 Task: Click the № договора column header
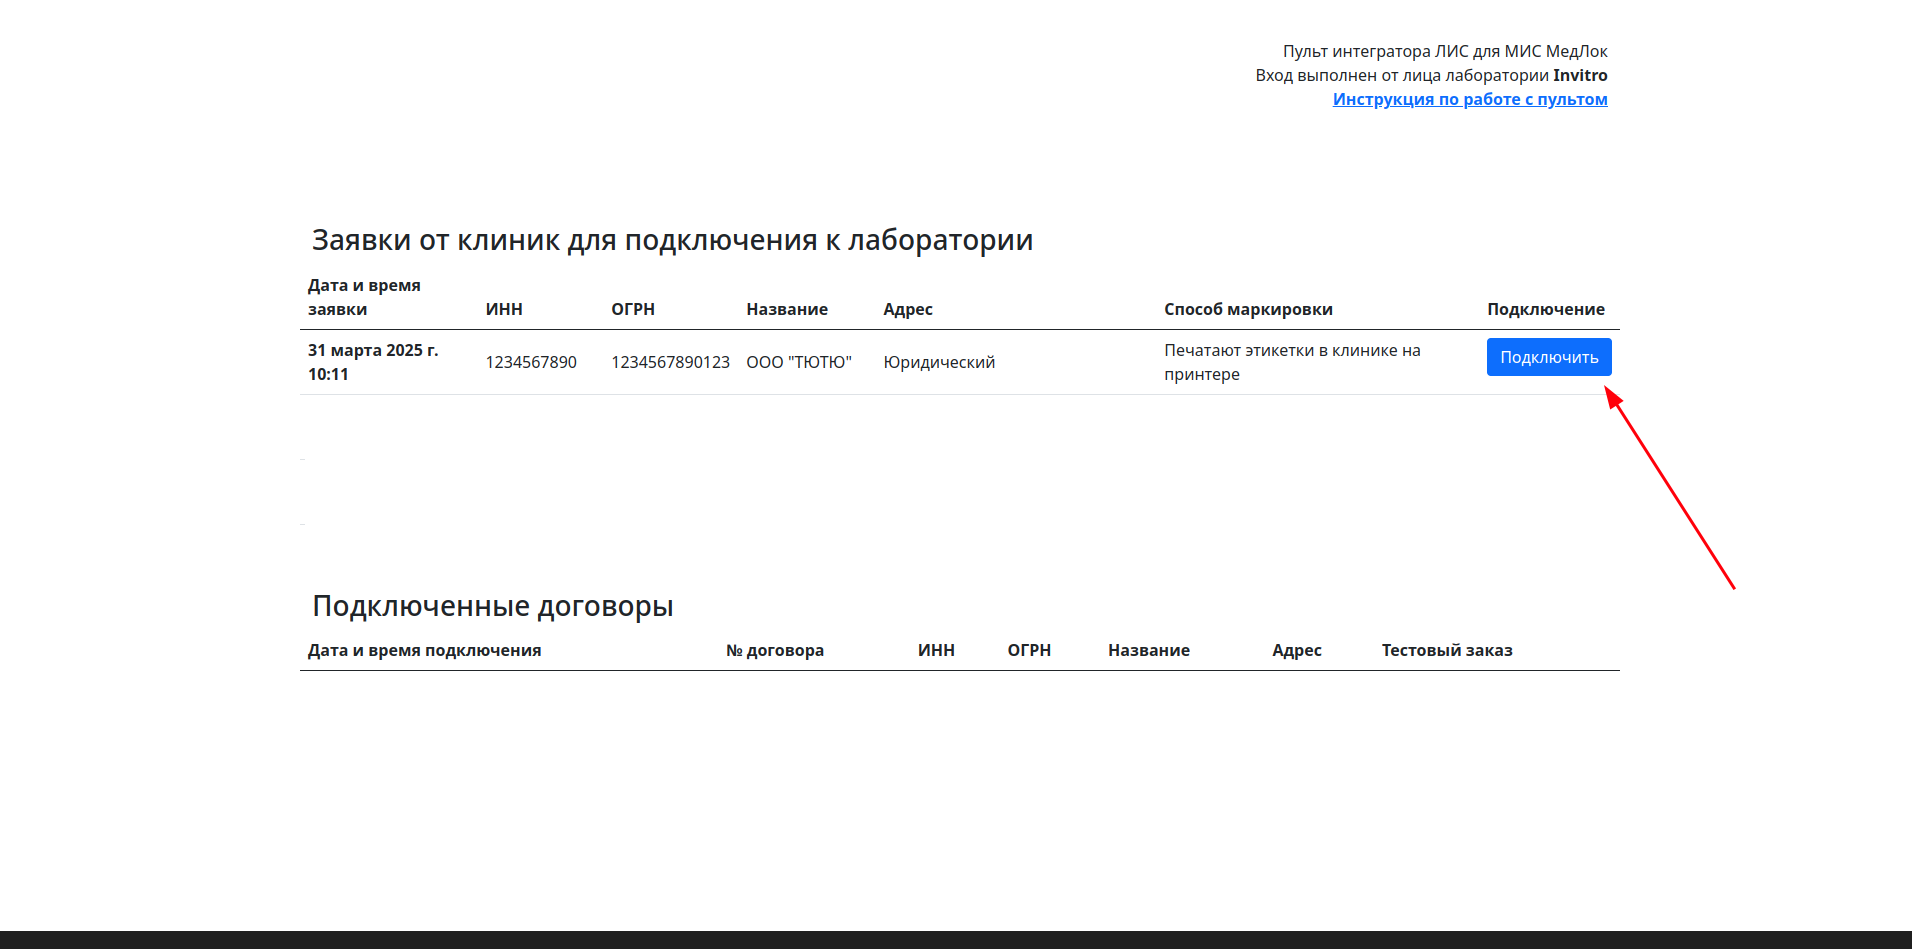tap(775, 650)
